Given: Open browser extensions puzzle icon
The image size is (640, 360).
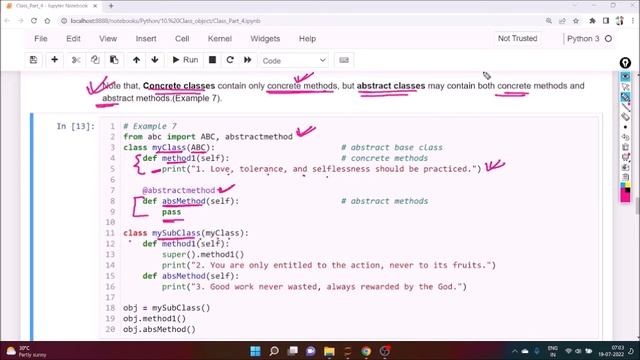Looking at the screenshot, I should tap(592, 21).
